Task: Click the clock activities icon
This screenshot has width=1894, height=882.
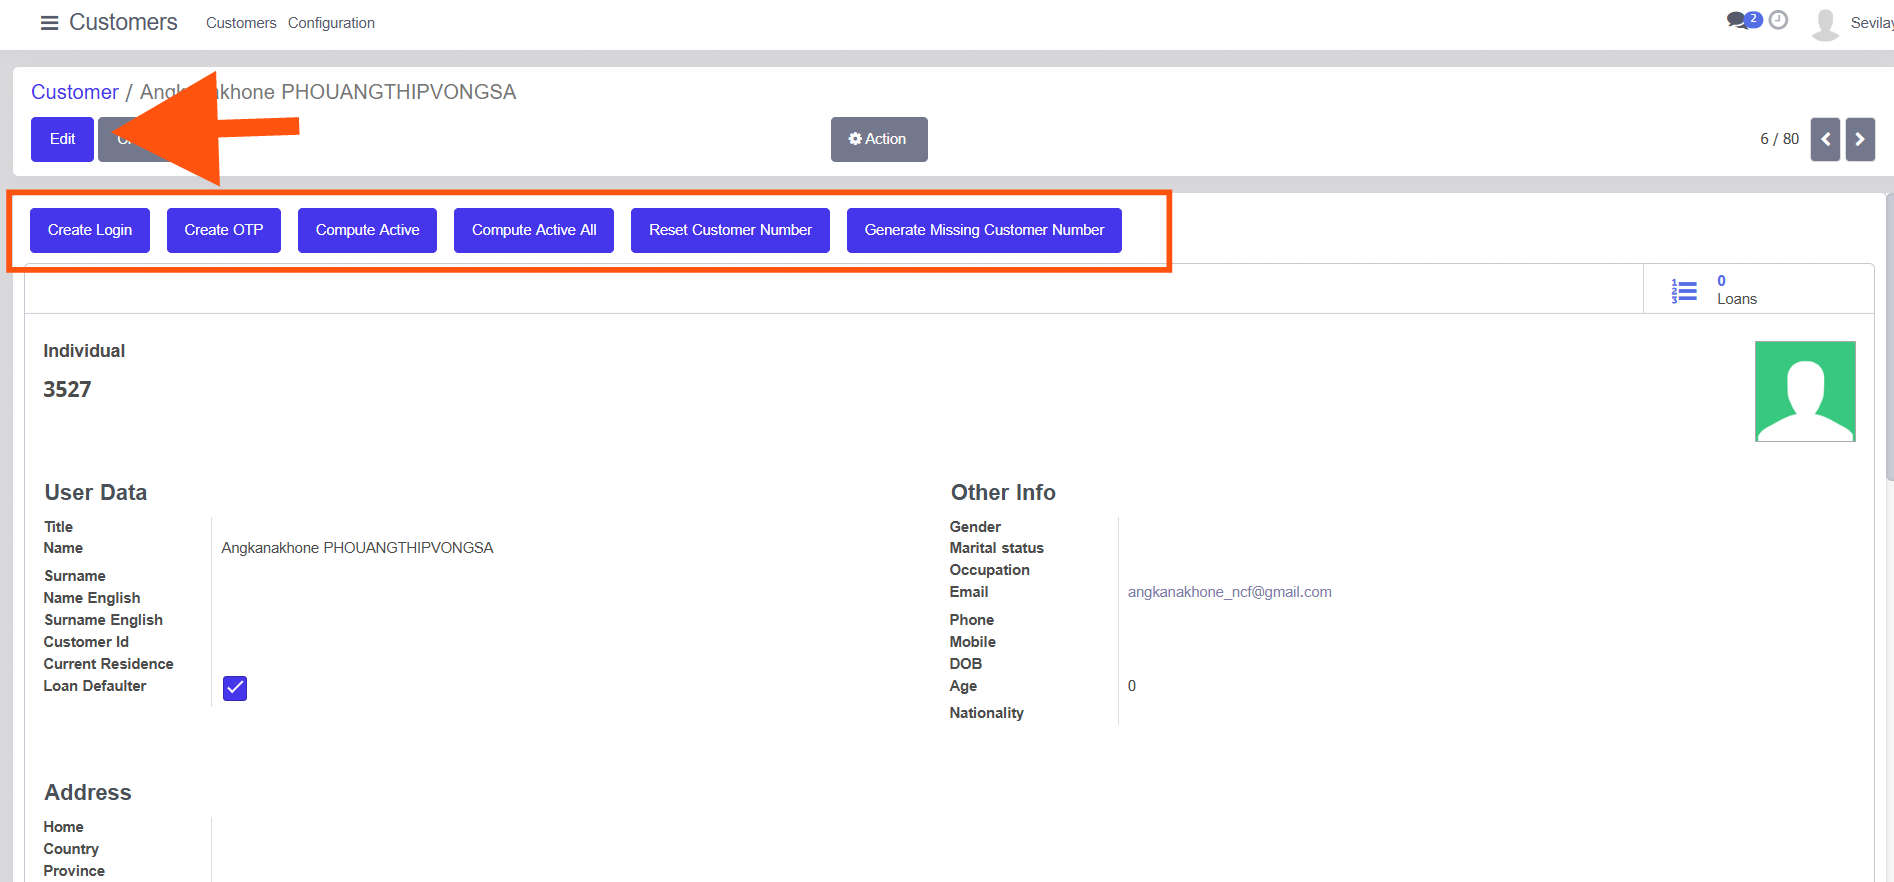Action: click(x=1778, y=20)
